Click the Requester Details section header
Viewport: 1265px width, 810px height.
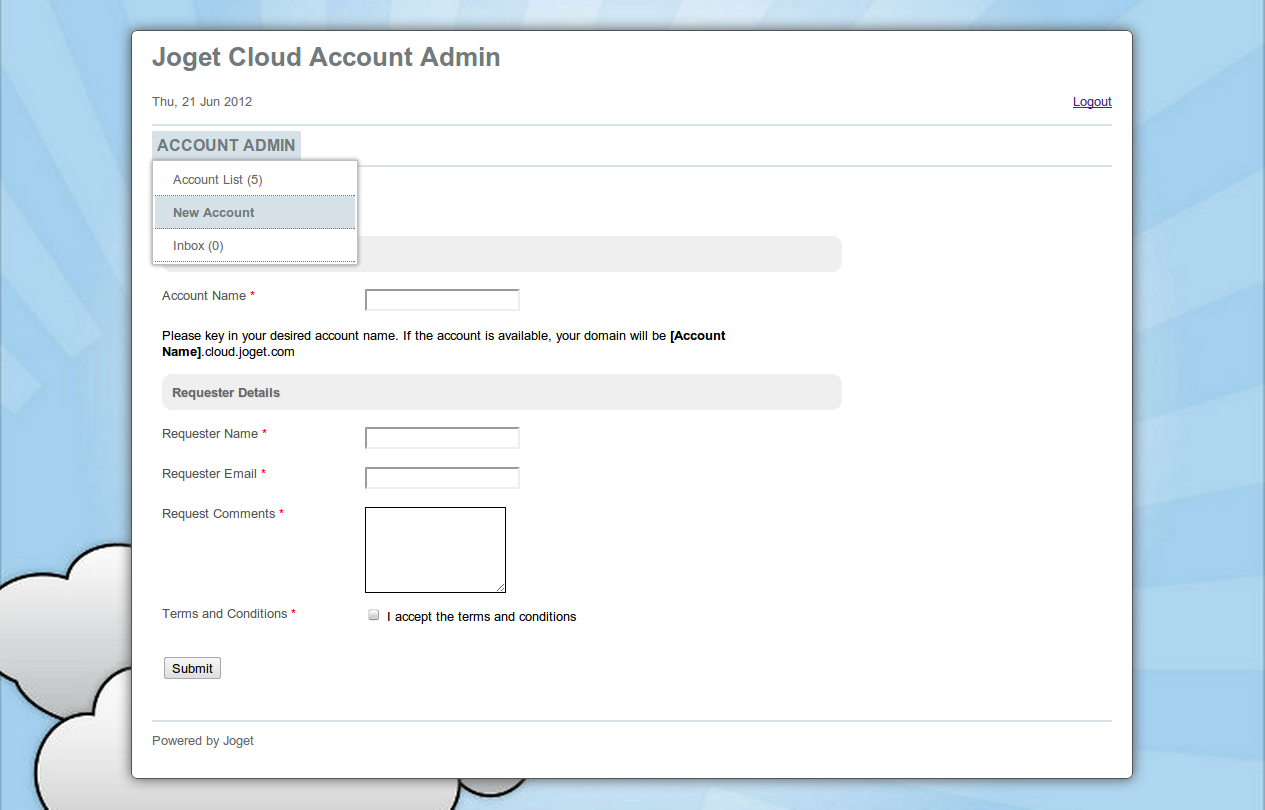(x=226, y=393)
